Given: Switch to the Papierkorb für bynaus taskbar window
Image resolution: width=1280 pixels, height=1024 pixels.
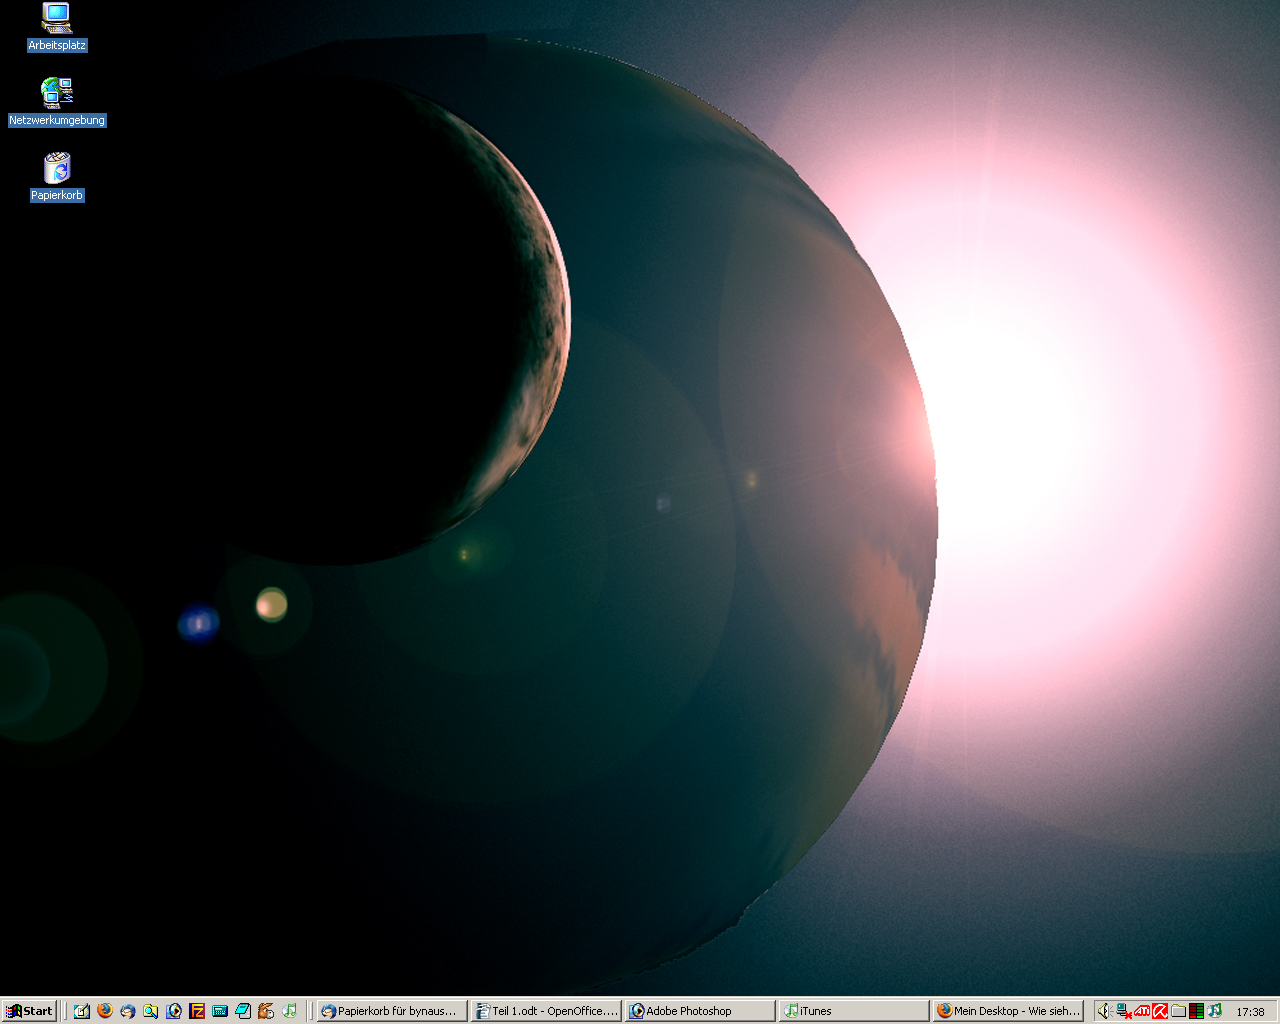Looking at the screenshot, I should click(x=392, y=1011).
